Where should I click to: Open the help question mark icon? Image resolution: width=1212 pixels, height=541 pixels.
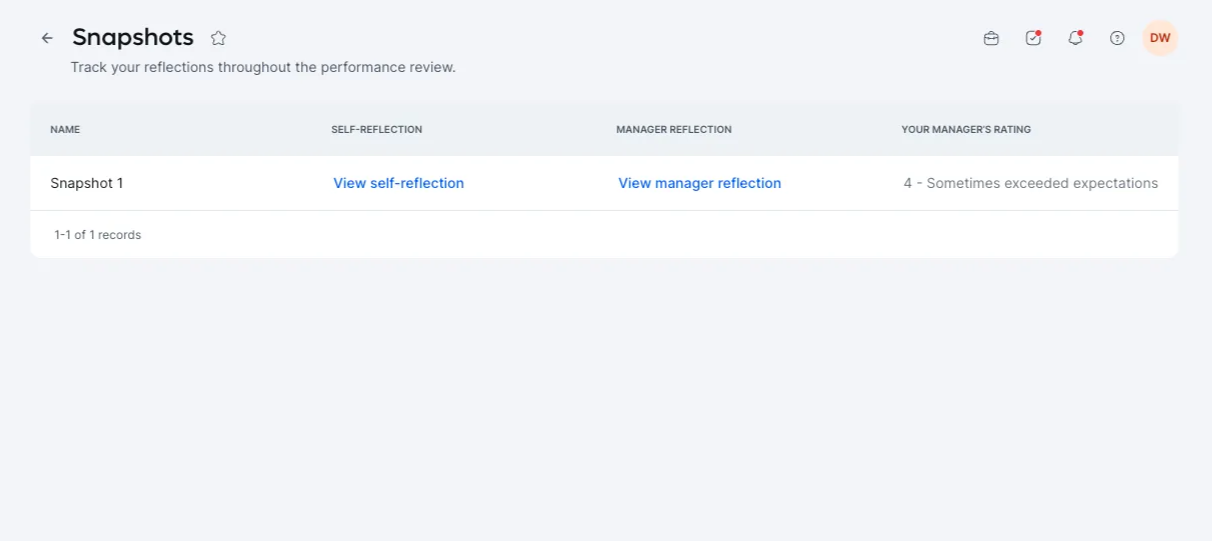click(1117, 38)
